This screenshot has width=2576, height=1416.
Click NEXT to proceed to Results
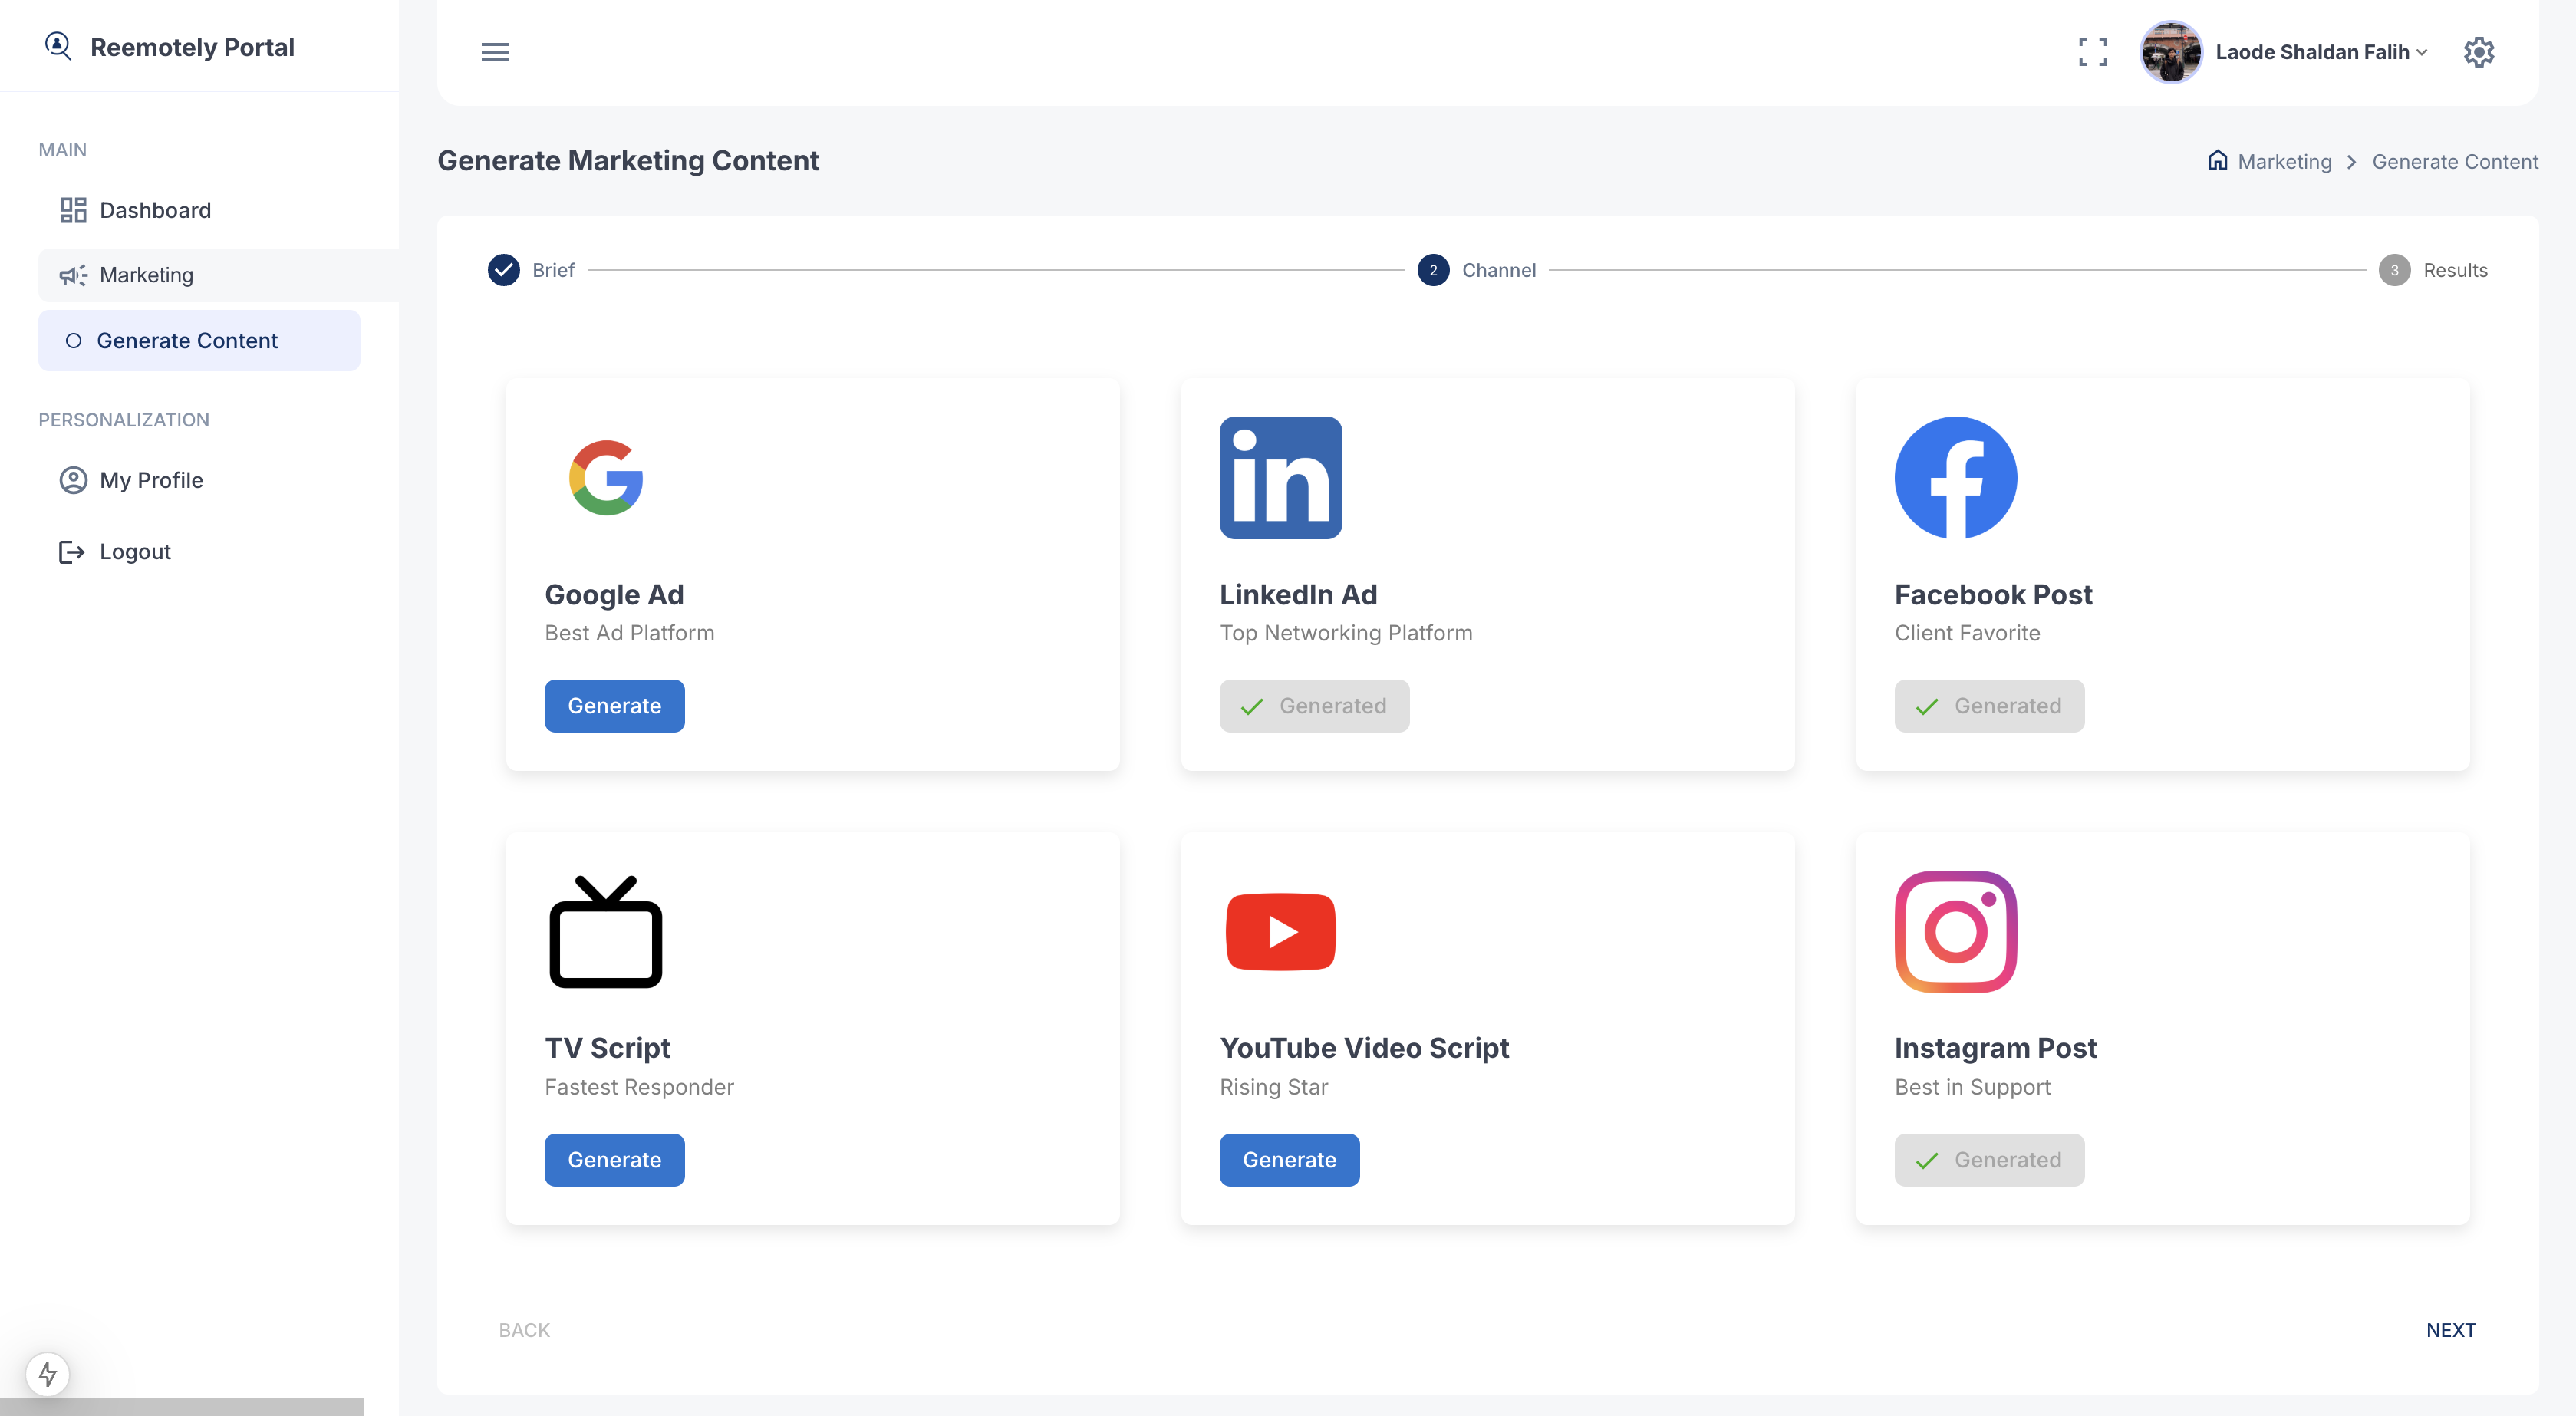point(2450,1330)
